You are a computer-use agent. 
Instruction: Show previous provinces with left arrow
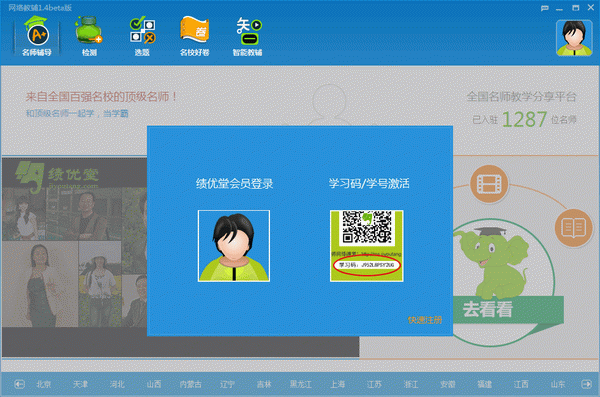pos(20,384)
